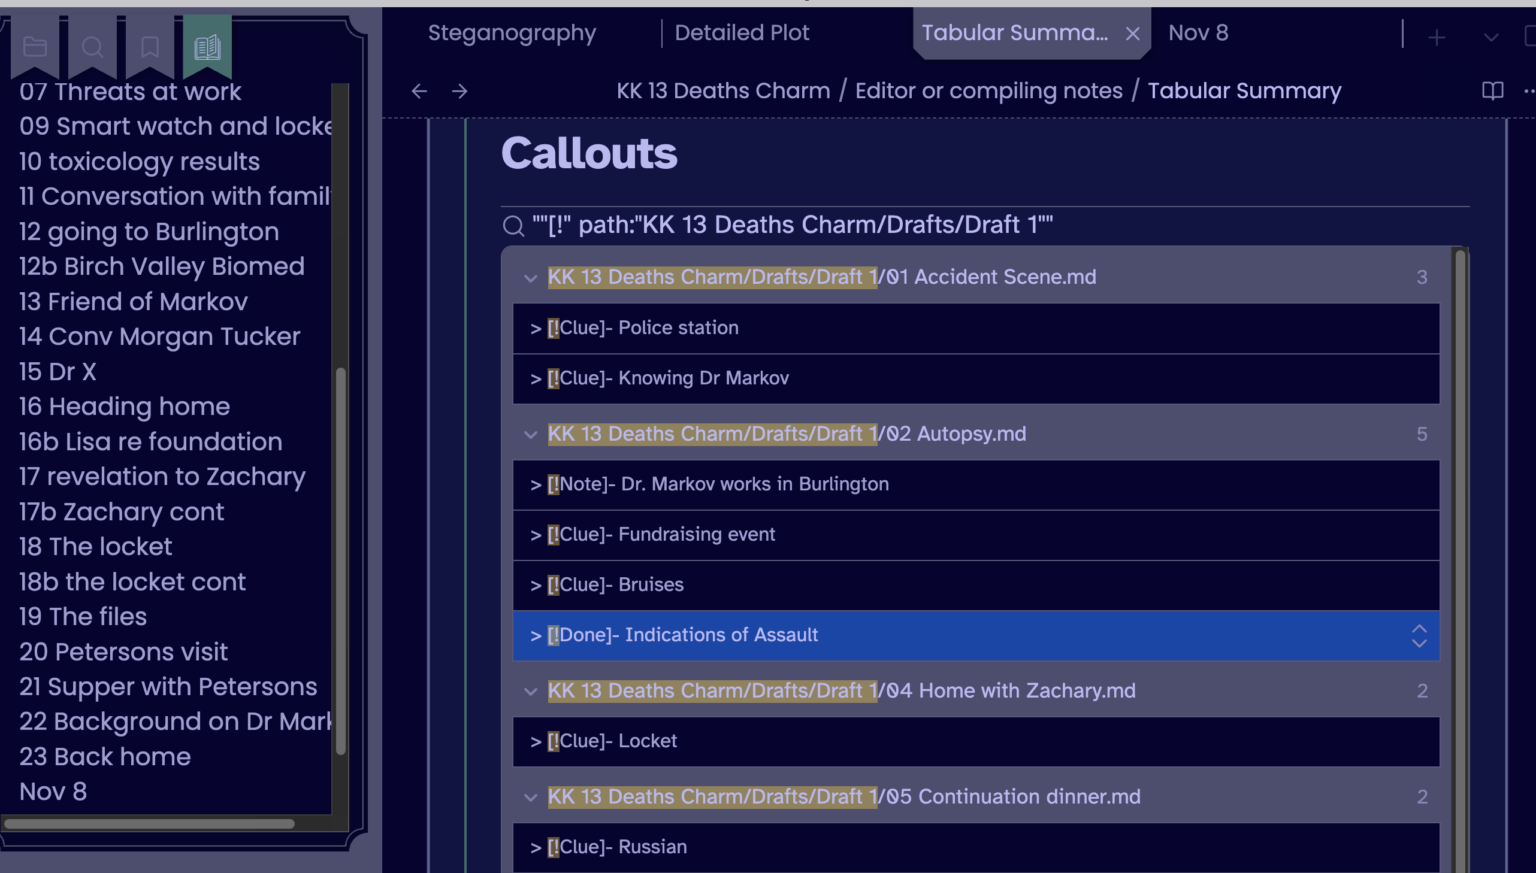Image resolution: width=1536 pixels, height=873 pixels.
Task: Open the Editor or compiling notes breadcrumb
Action: (988, 91)
